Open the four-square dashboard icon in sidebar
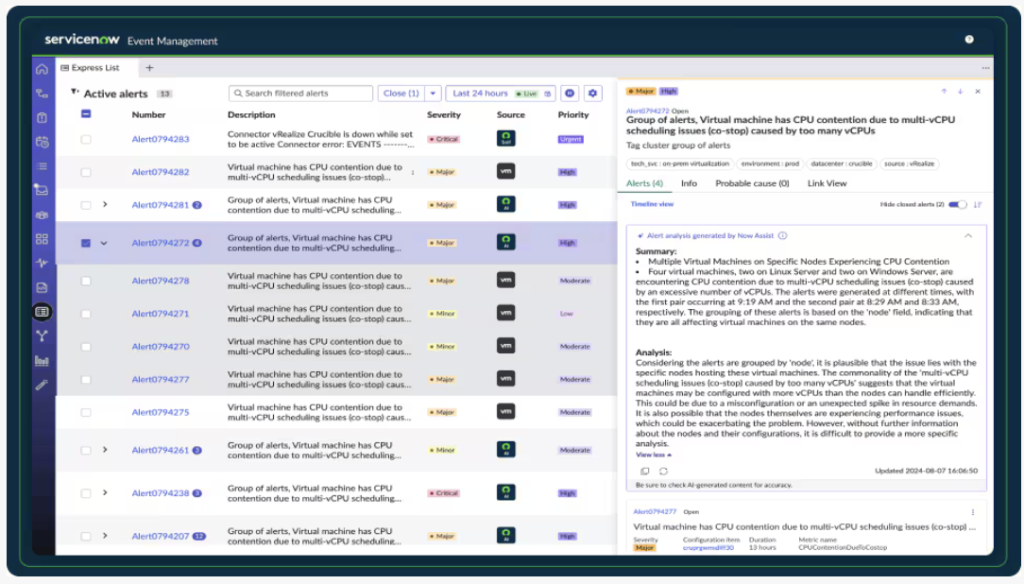Screen dimensions: 1024x584 pos(42,239)
